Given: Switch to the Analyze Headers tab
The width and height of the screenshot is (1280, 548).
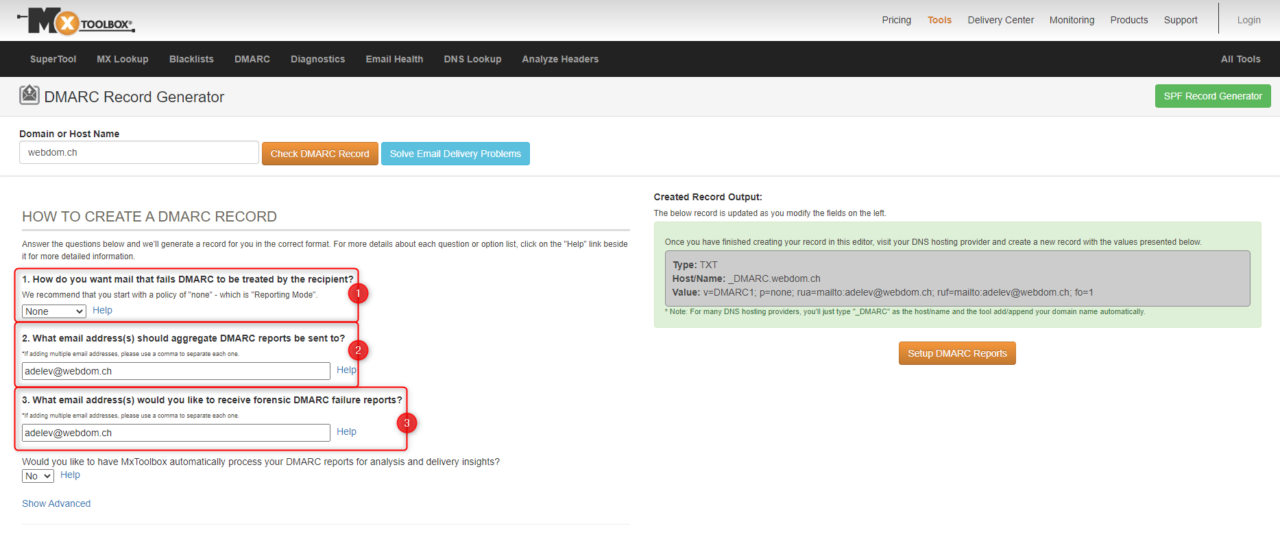Looking at the screenshot, I should 560,59.
